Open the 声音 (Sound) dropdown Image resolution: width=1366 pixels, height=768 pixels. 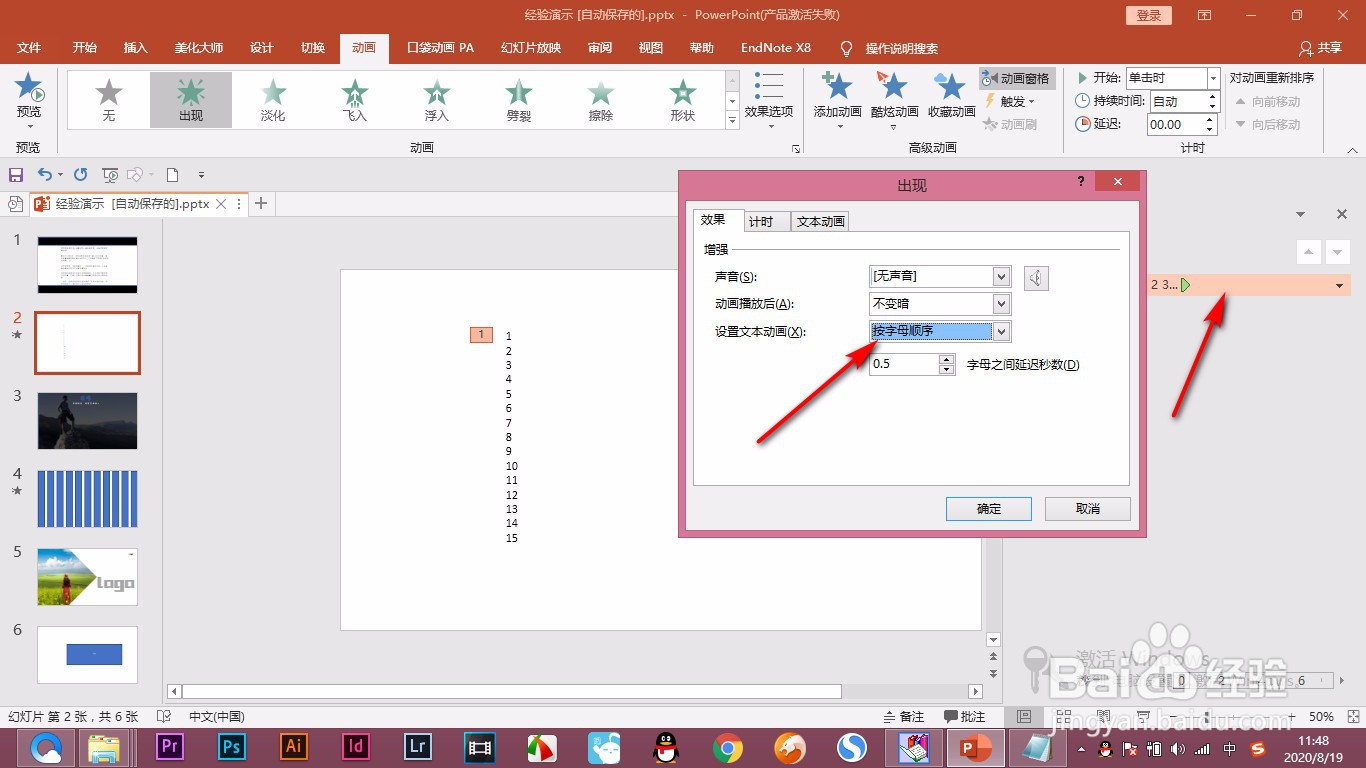pyautogui.click(x=1001, y=275)
